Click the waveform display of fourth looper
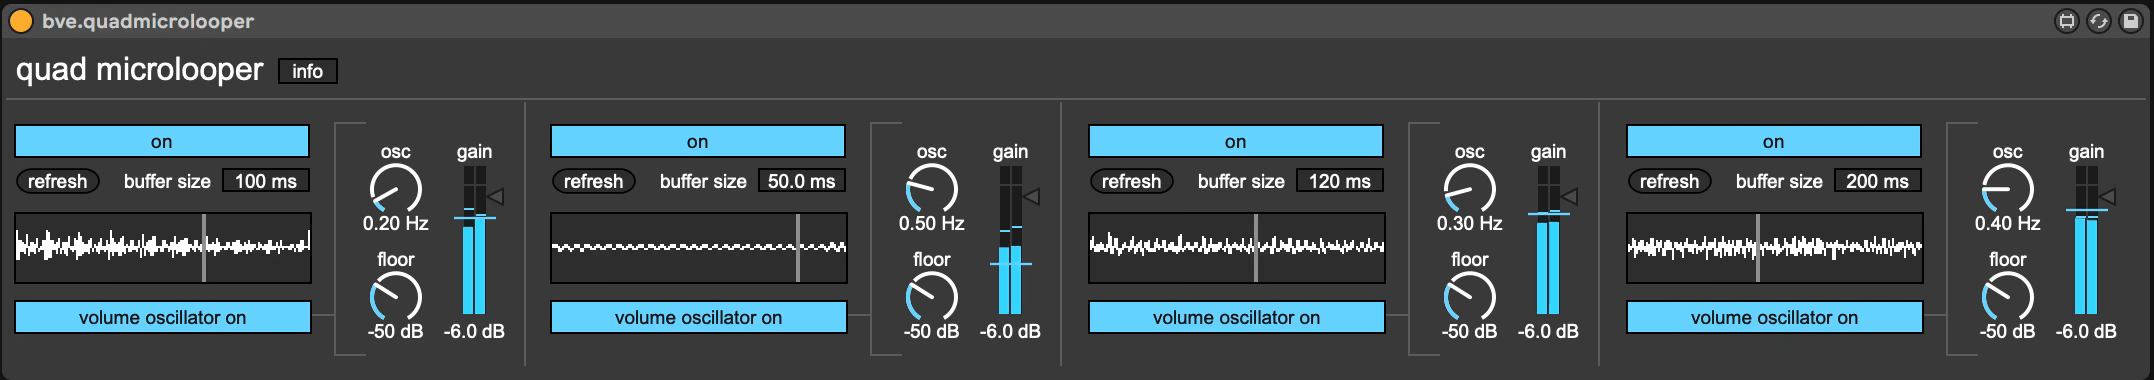Image resolution: width=2154 pixels, height=380 pixels. point(1774,247)
